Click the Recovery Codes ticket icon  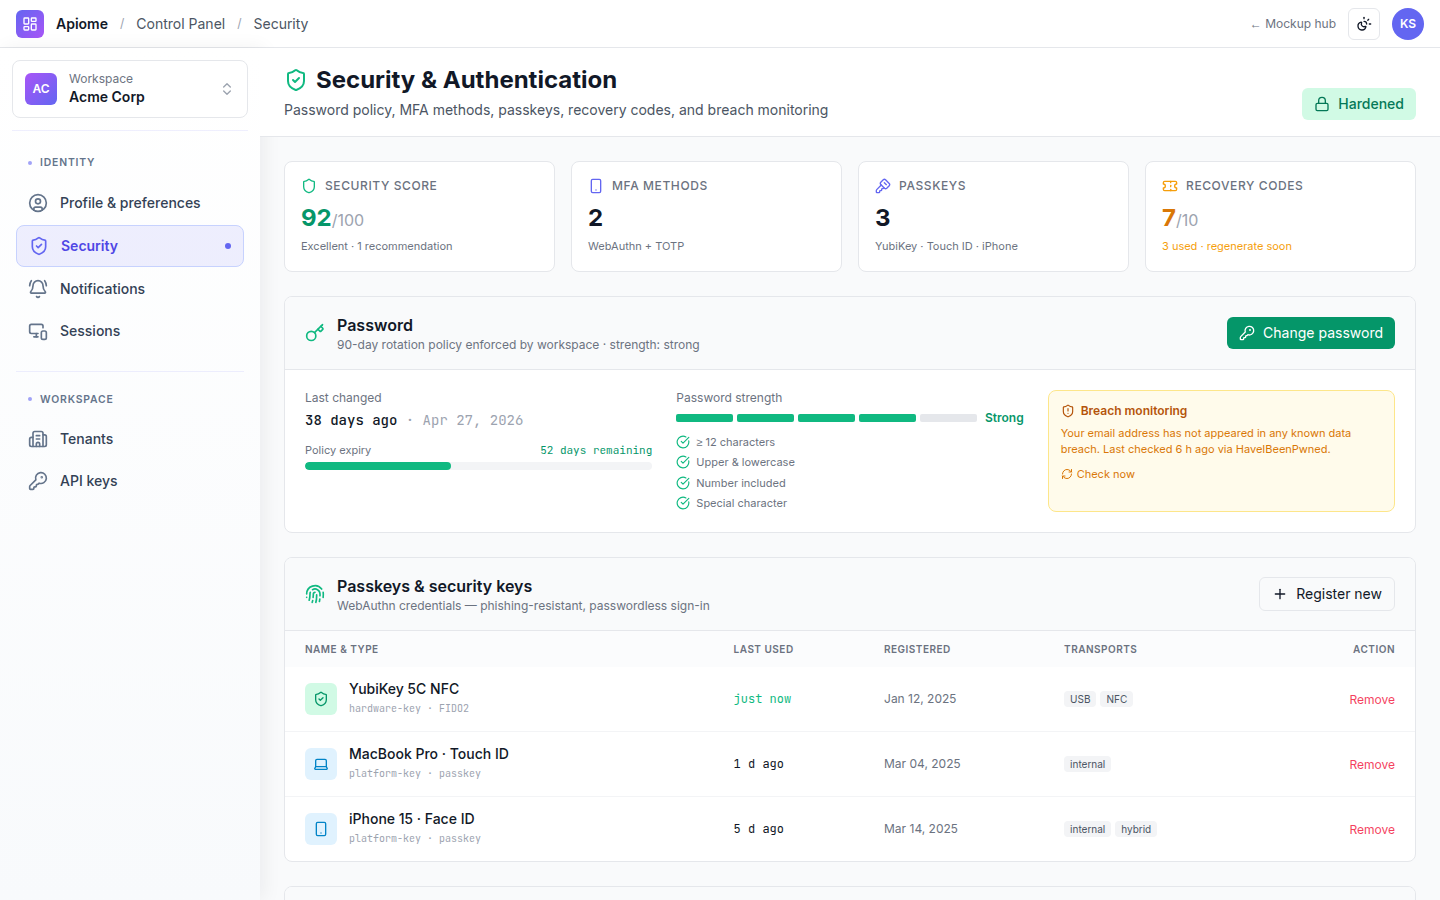click(1170, 186)
